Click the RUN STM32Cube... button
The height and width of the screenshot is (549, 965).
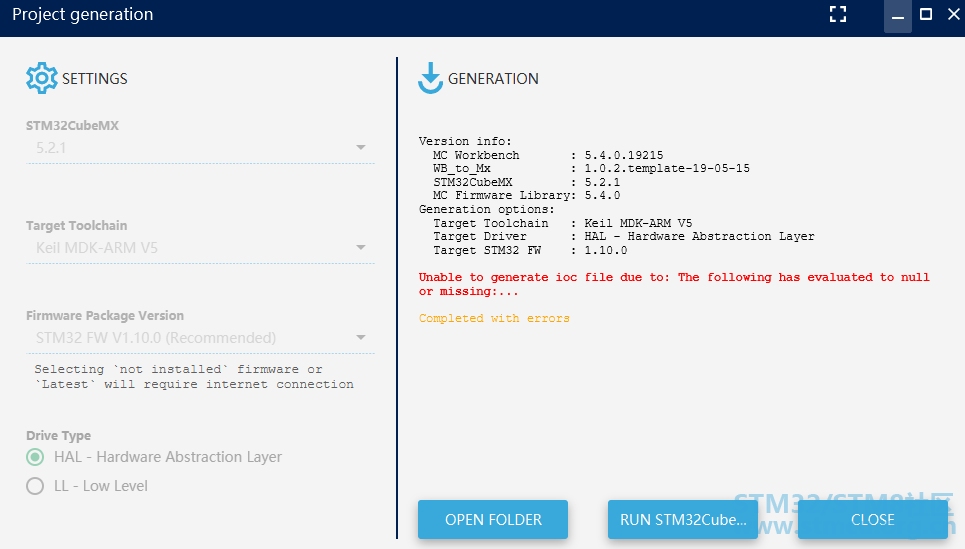click(683, 519)
